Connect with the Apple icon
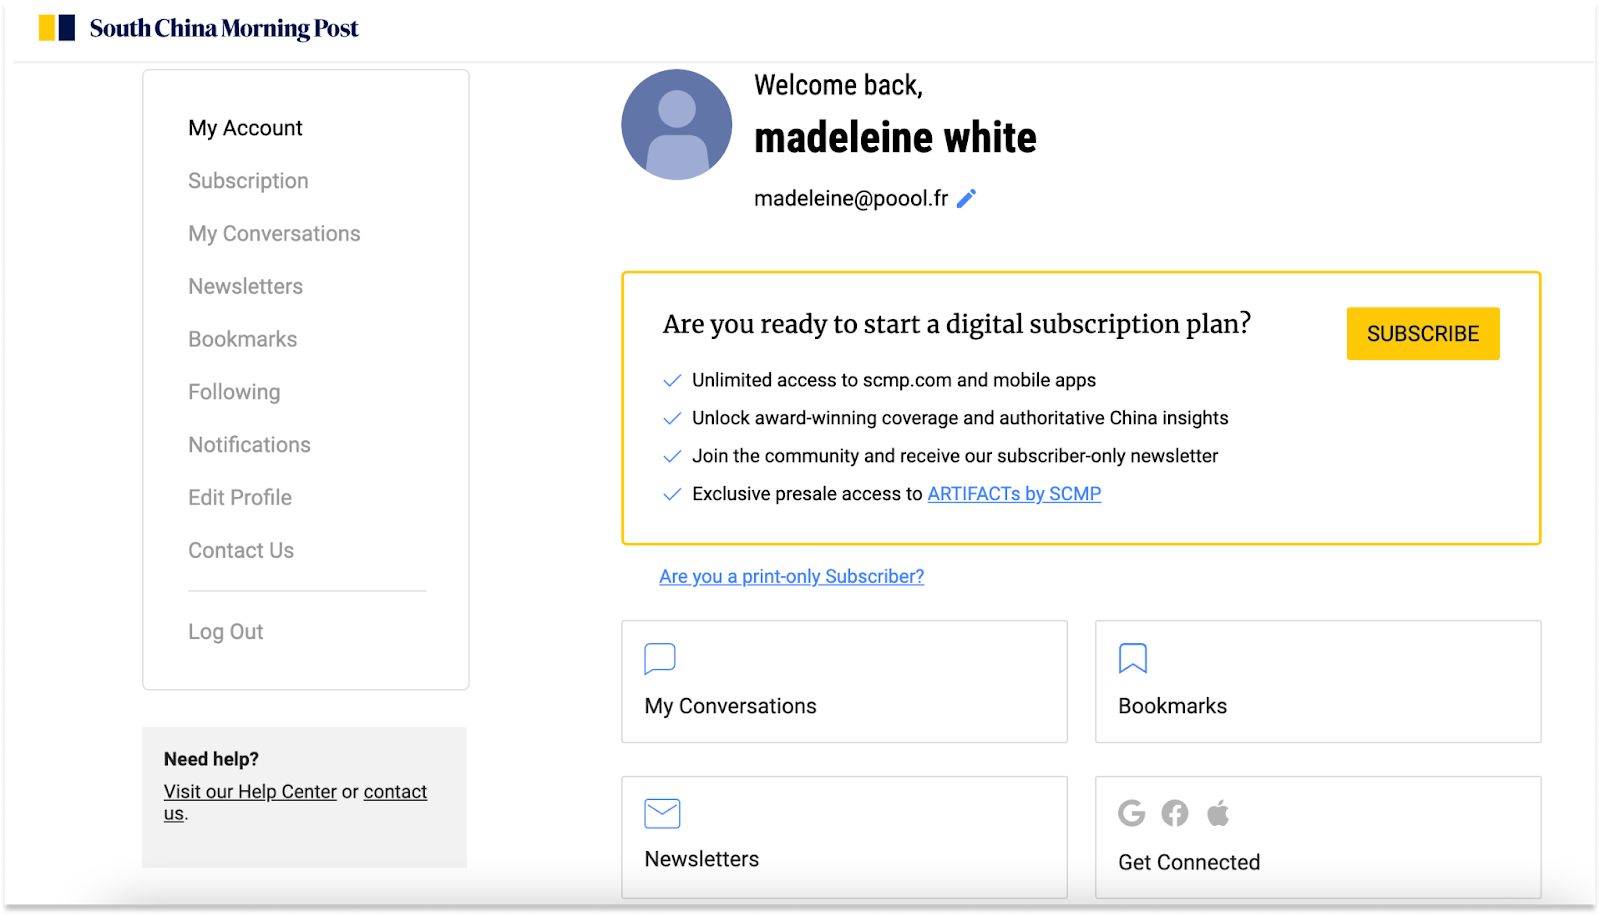 click(x=1218, y=813)
